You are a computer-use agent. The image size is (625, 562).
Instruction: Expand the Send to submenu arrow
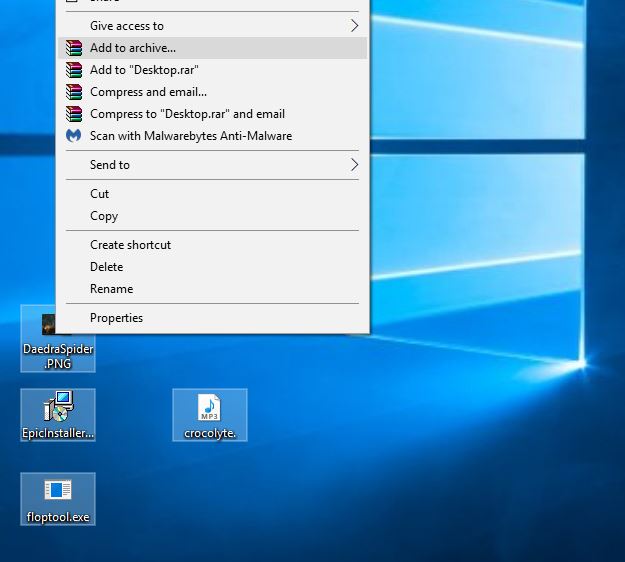pyautogui.click(x=354, y=165)
